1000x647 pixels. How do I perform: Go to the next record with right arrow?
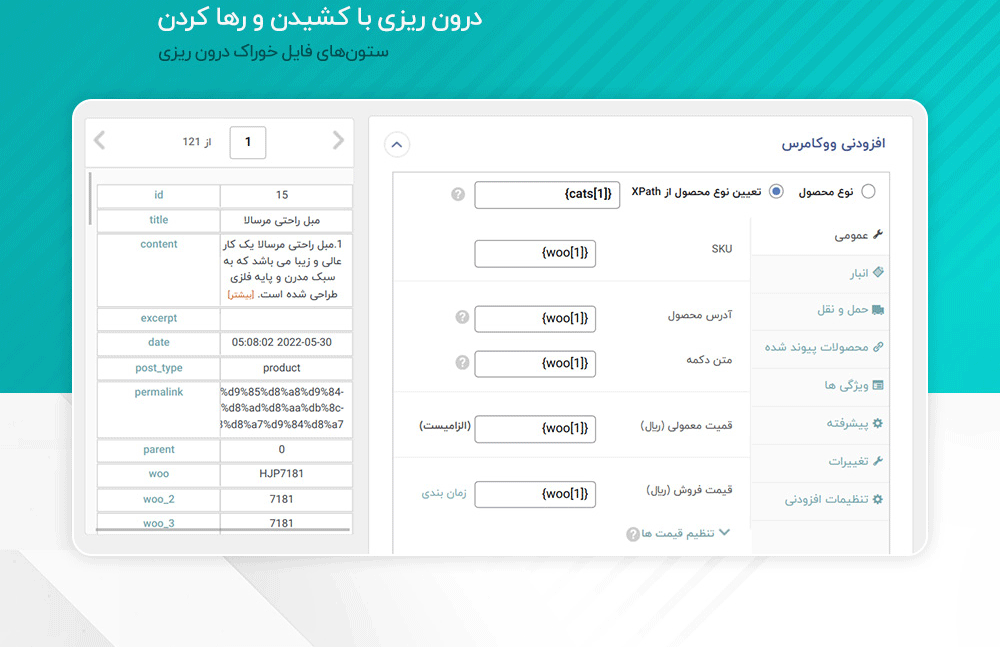(x=338, y=140)
